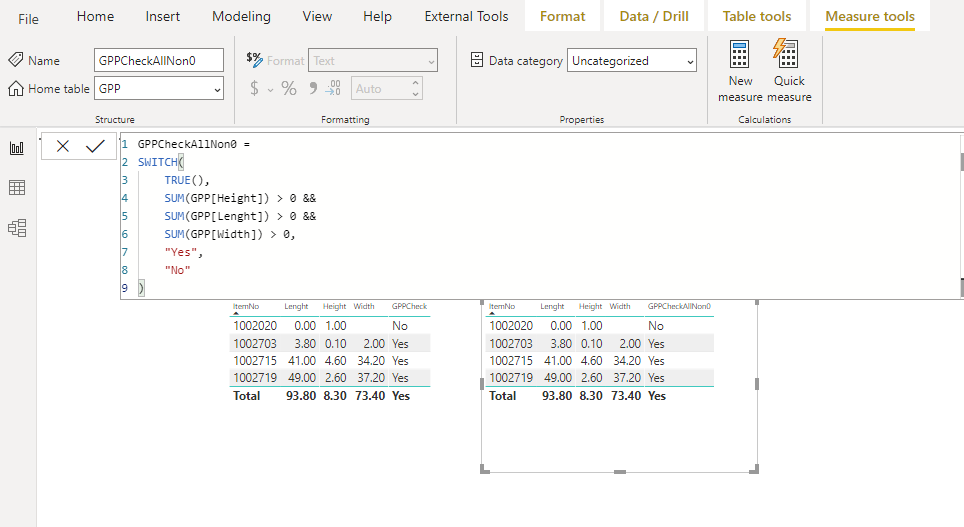Click Total row in left table
The width and height of the screenshot is (964, 527).
[x=330, y=396]
